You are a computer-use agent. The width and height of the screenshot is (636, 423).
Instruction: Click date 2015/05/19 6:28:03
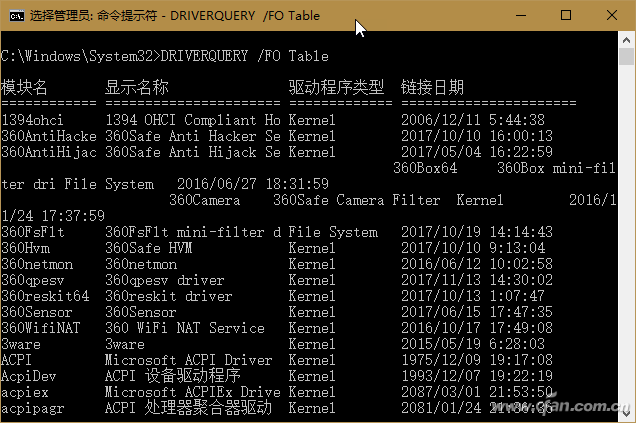tap(473, 344)
